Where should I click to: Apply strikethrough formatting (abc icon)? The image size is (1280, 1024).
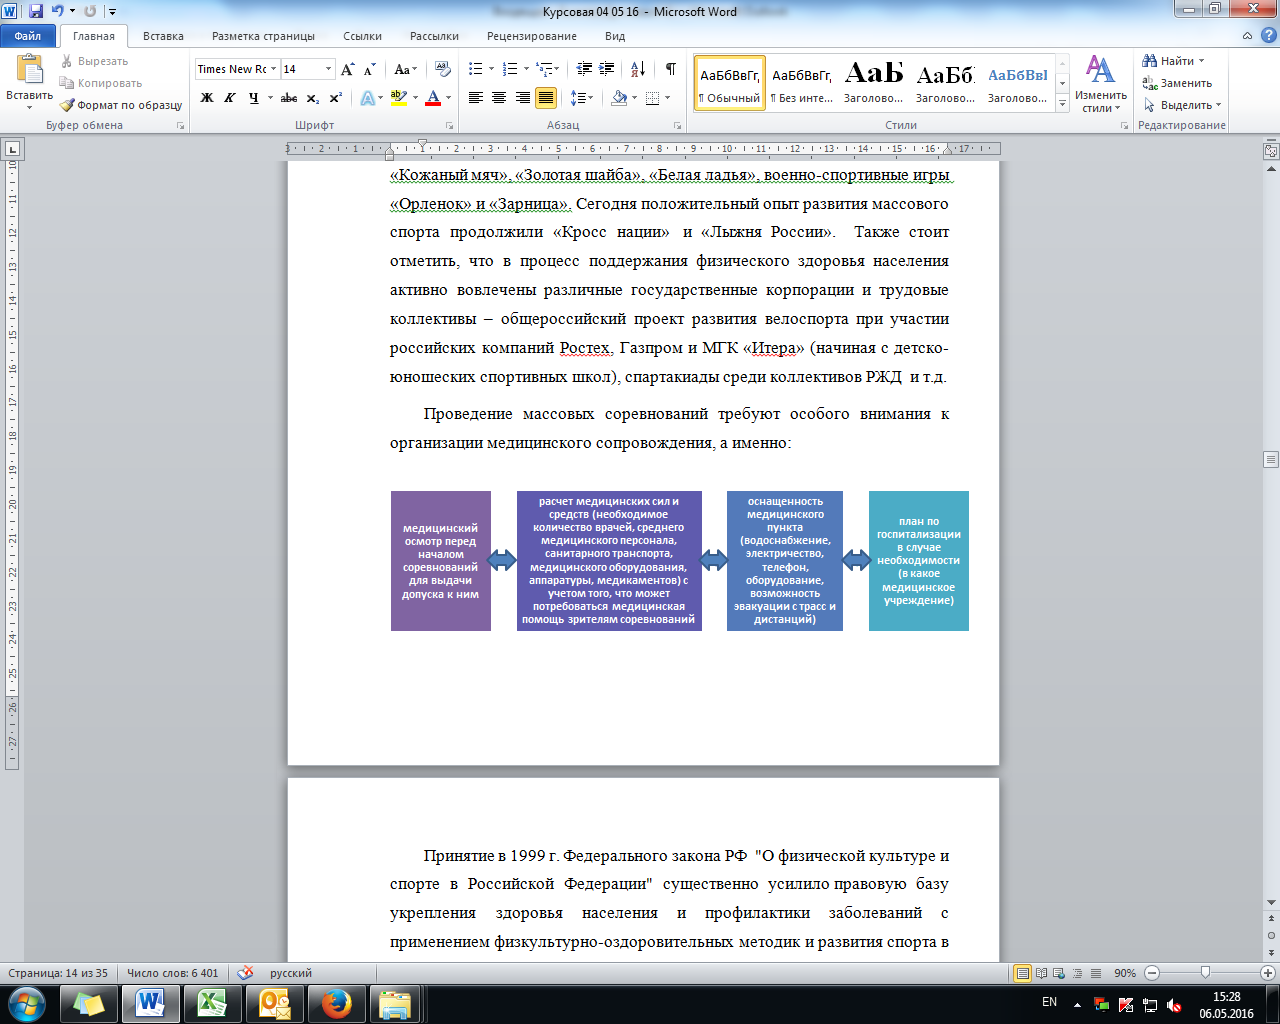tap(289, 98)
